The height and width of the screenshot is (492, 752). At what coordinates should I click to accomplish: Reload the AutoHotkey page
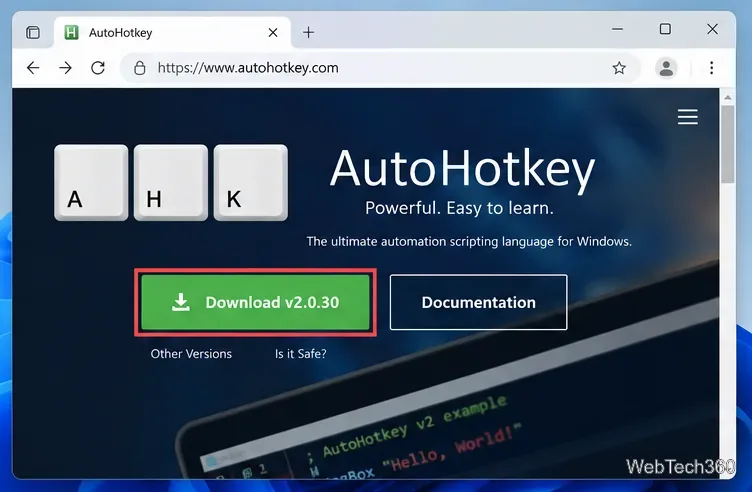point(98,68)
